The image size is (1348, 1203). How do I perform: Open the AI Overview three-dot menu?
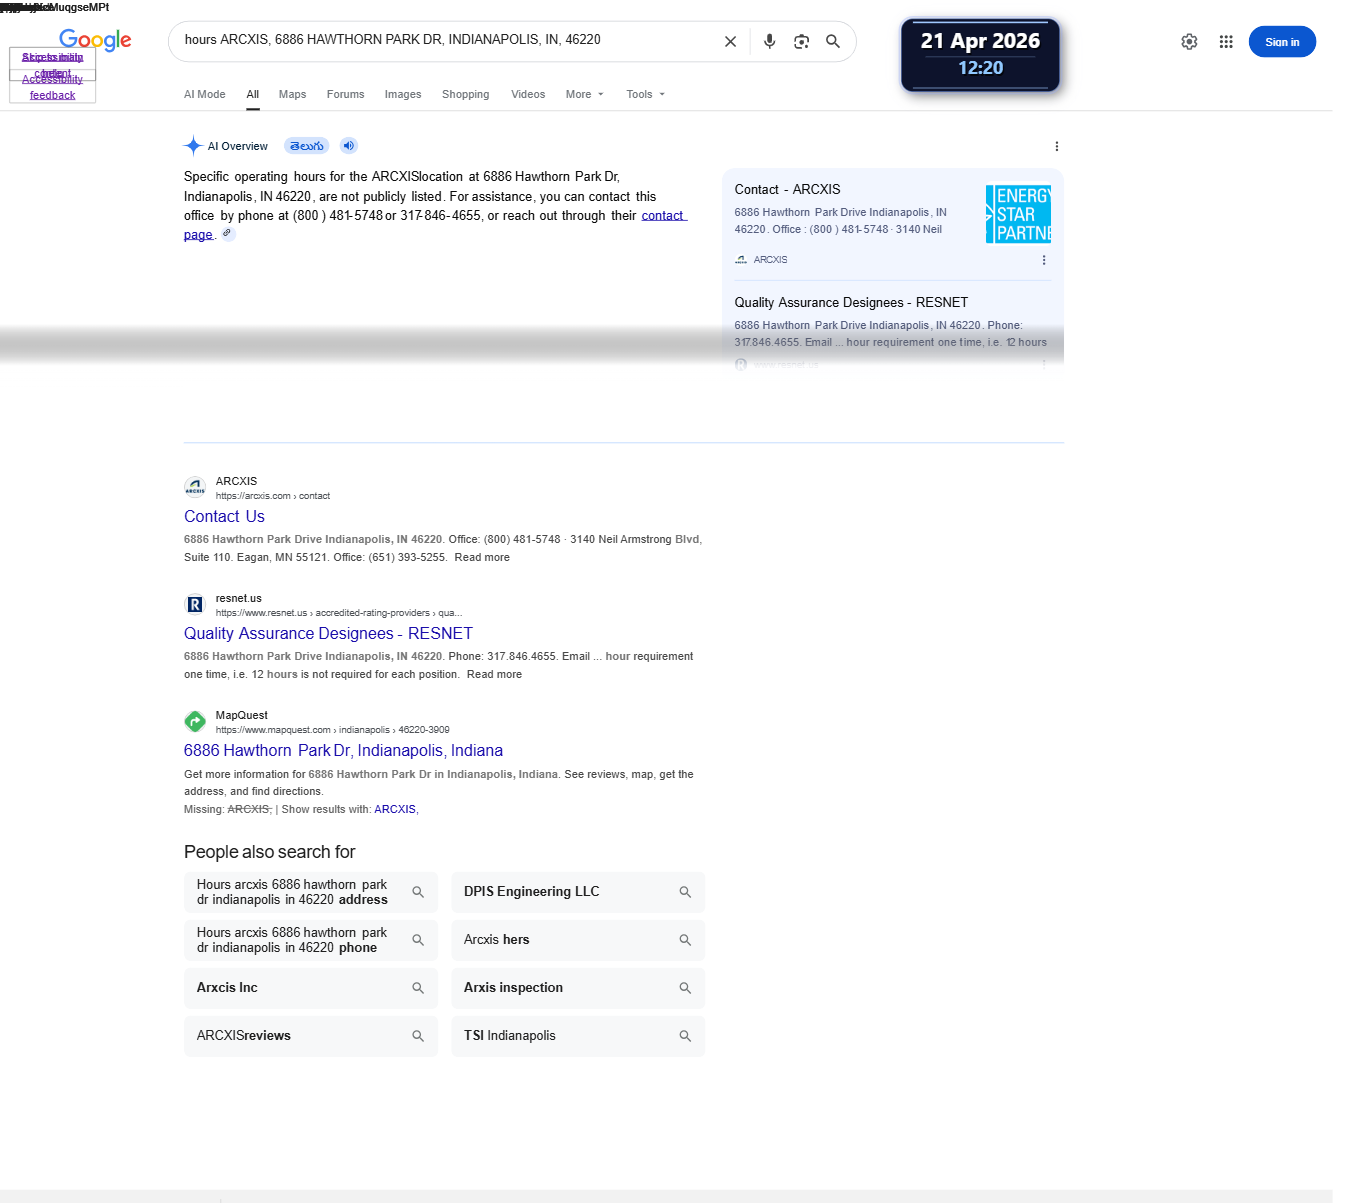(1056, 146)
